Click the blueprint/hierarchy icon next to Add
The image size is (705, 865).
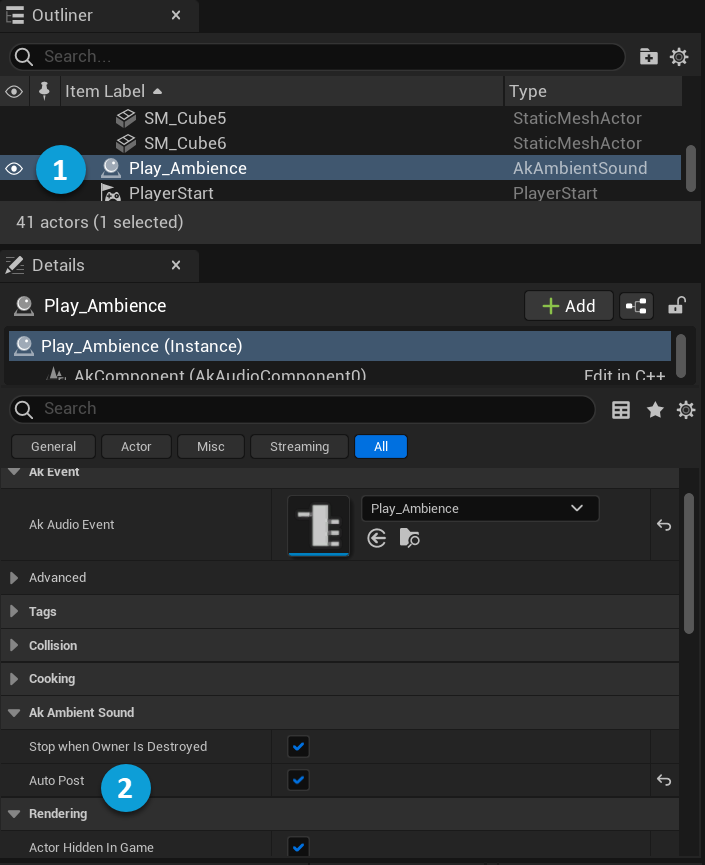(636, 306)
